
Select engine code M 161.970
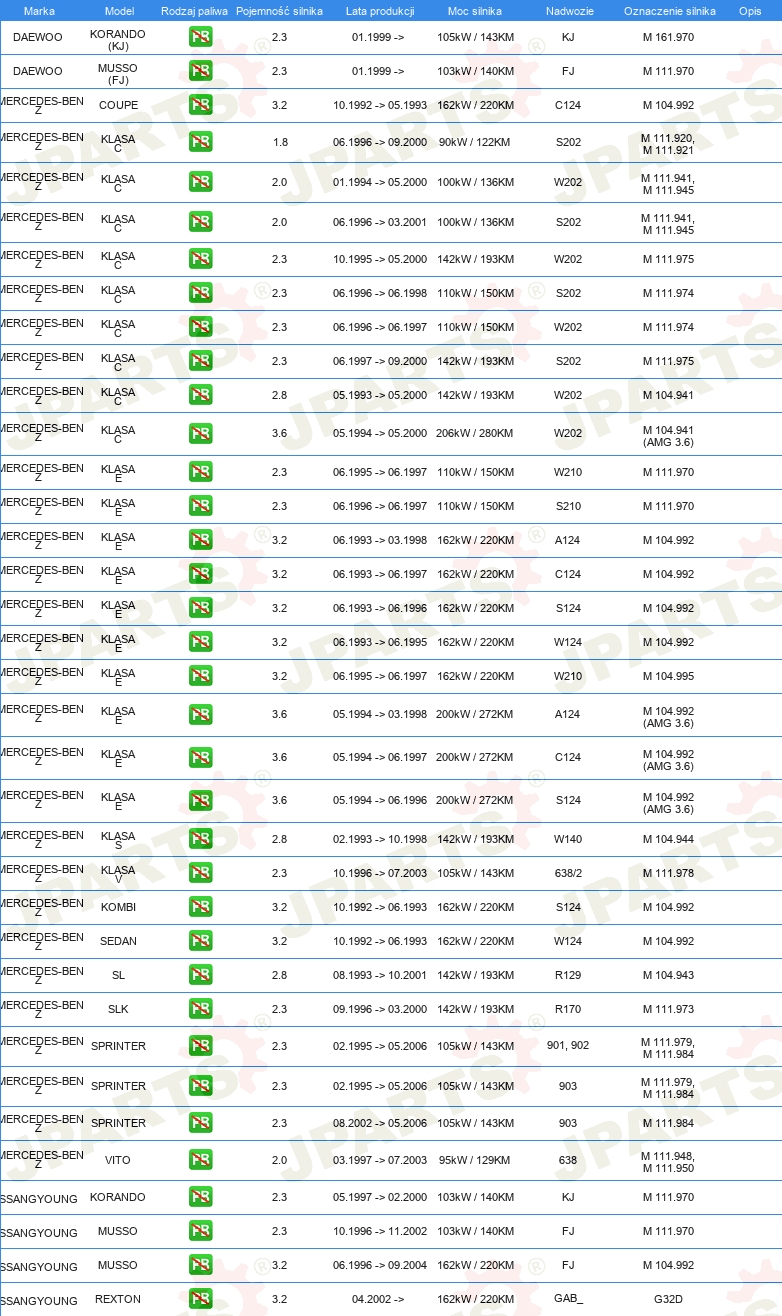pos(668,37)
